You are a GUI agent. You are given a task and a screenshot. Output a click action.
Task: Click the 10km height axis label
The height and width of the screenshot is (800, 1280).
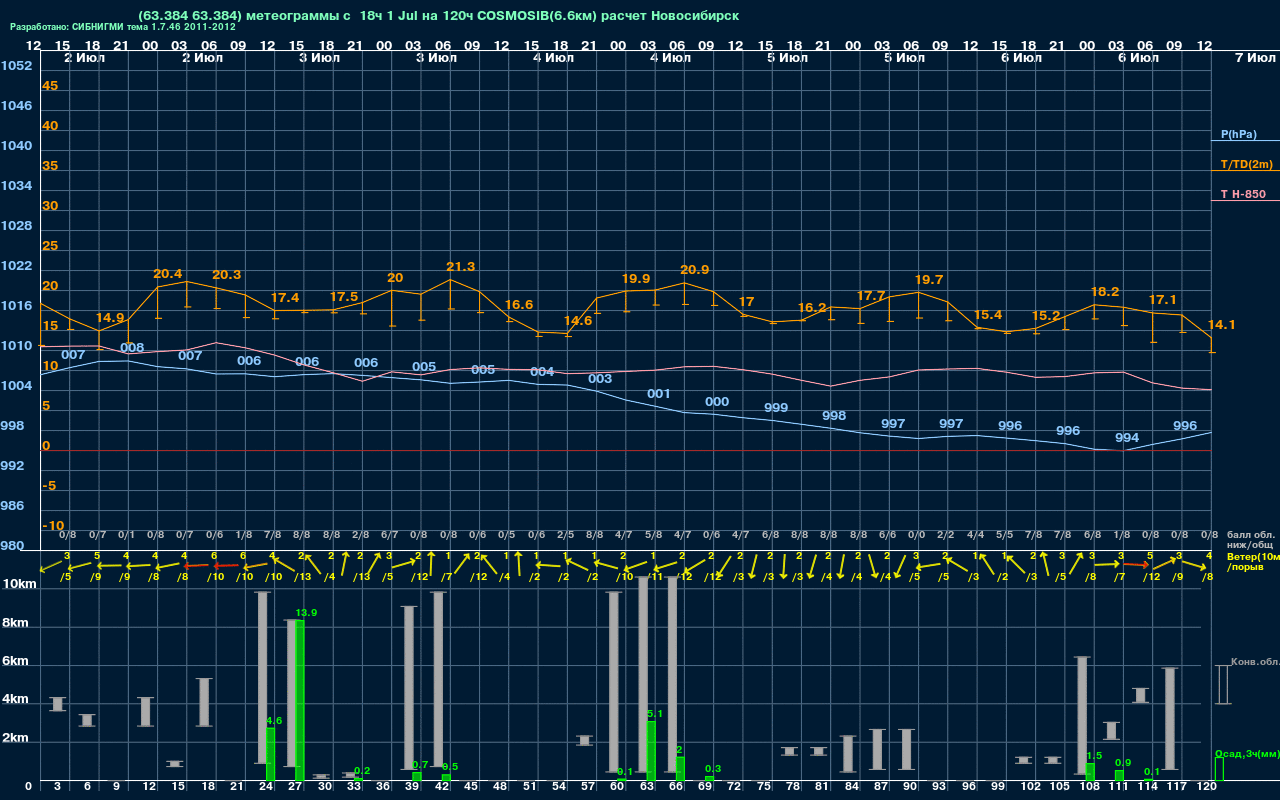(17, 584)
